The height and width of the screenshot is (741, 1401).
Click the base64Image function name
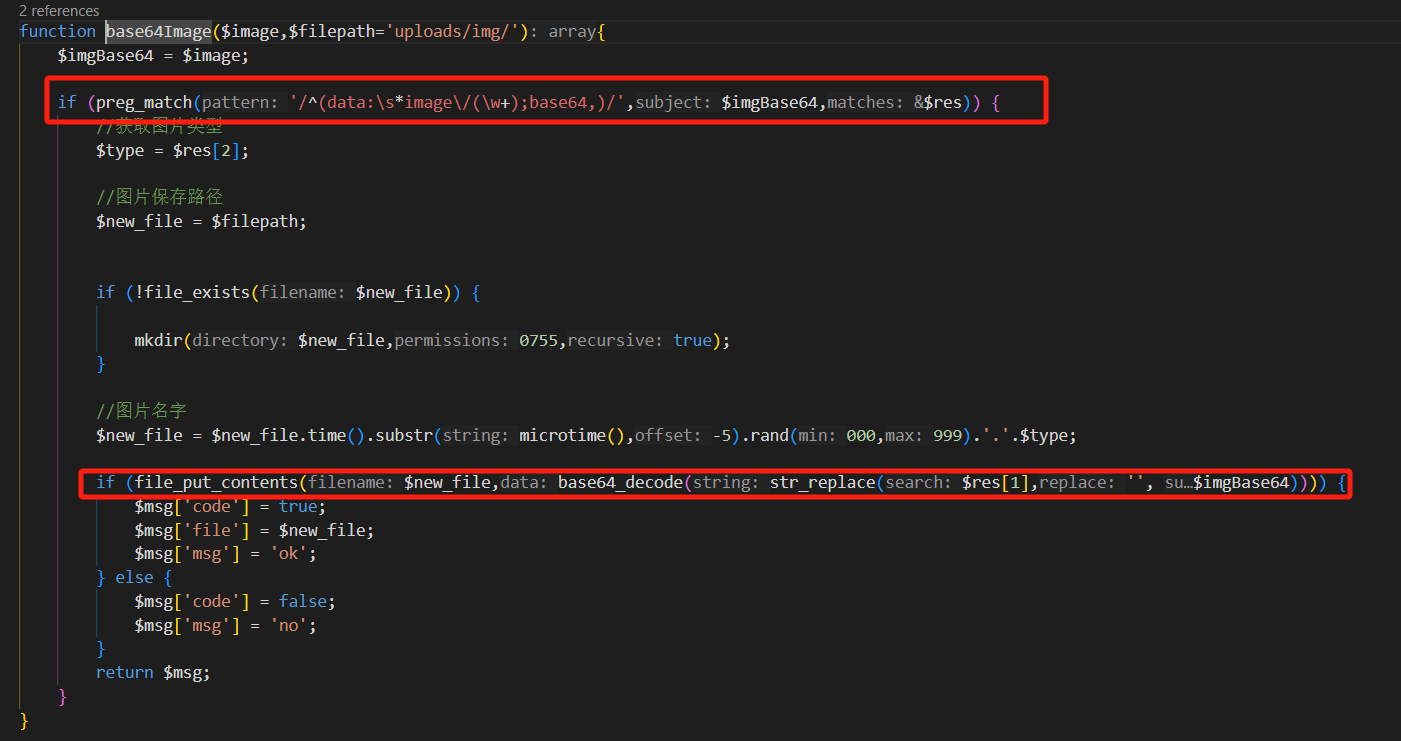[158, 31]
